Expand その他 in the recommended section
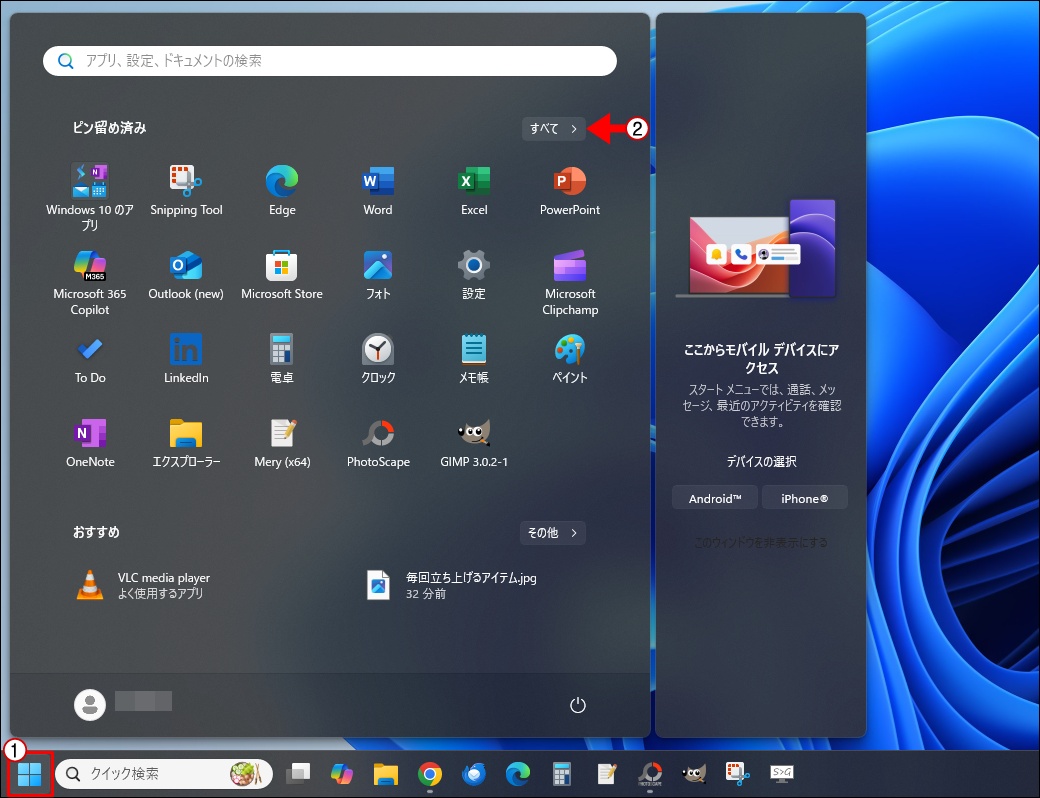The width and height of the screenshot is (1040, 798). tap(552, 533)
